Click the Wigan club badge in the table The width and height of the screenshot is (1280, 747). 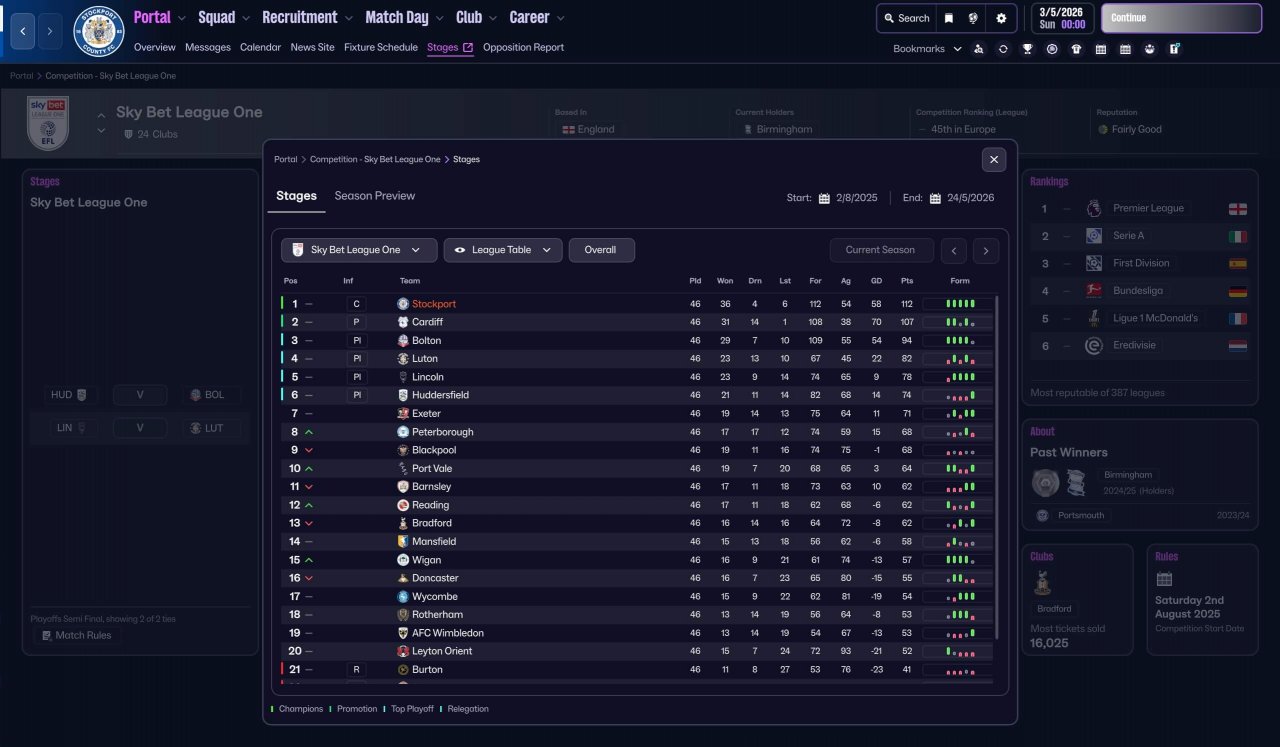tap(403, 560)
